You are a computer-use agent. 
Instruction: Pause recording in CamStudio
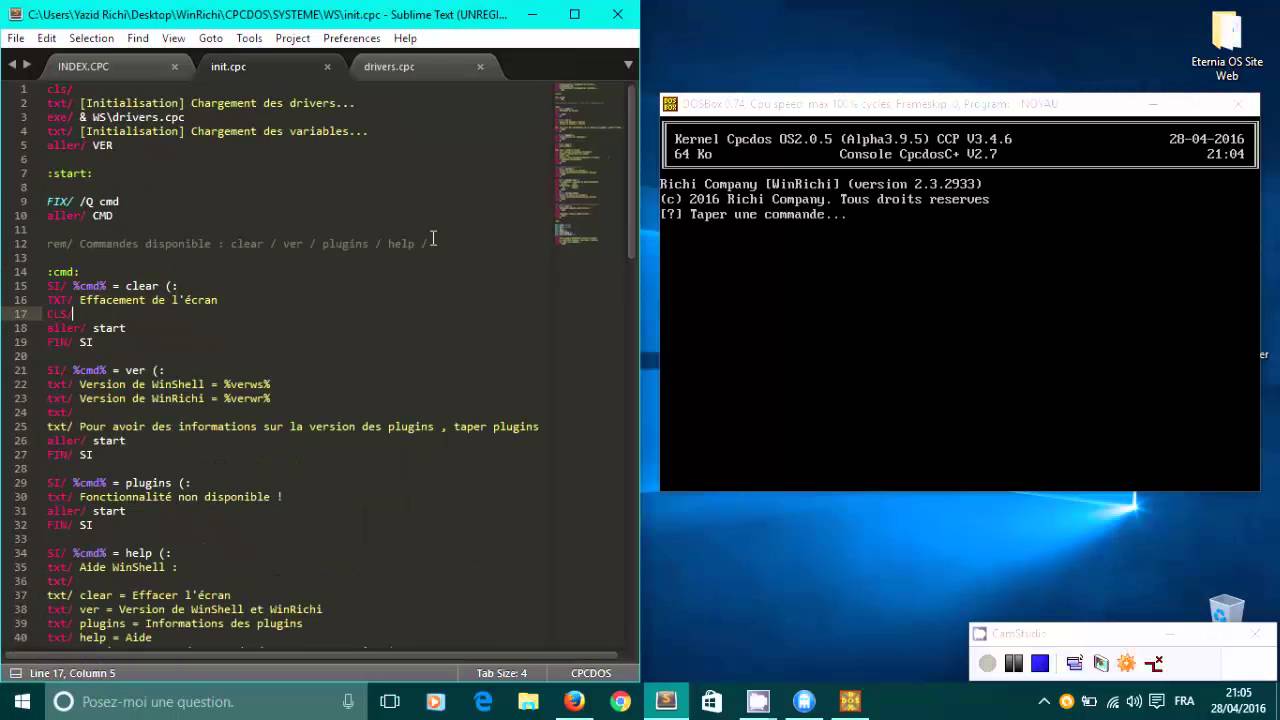[1014, 663]
